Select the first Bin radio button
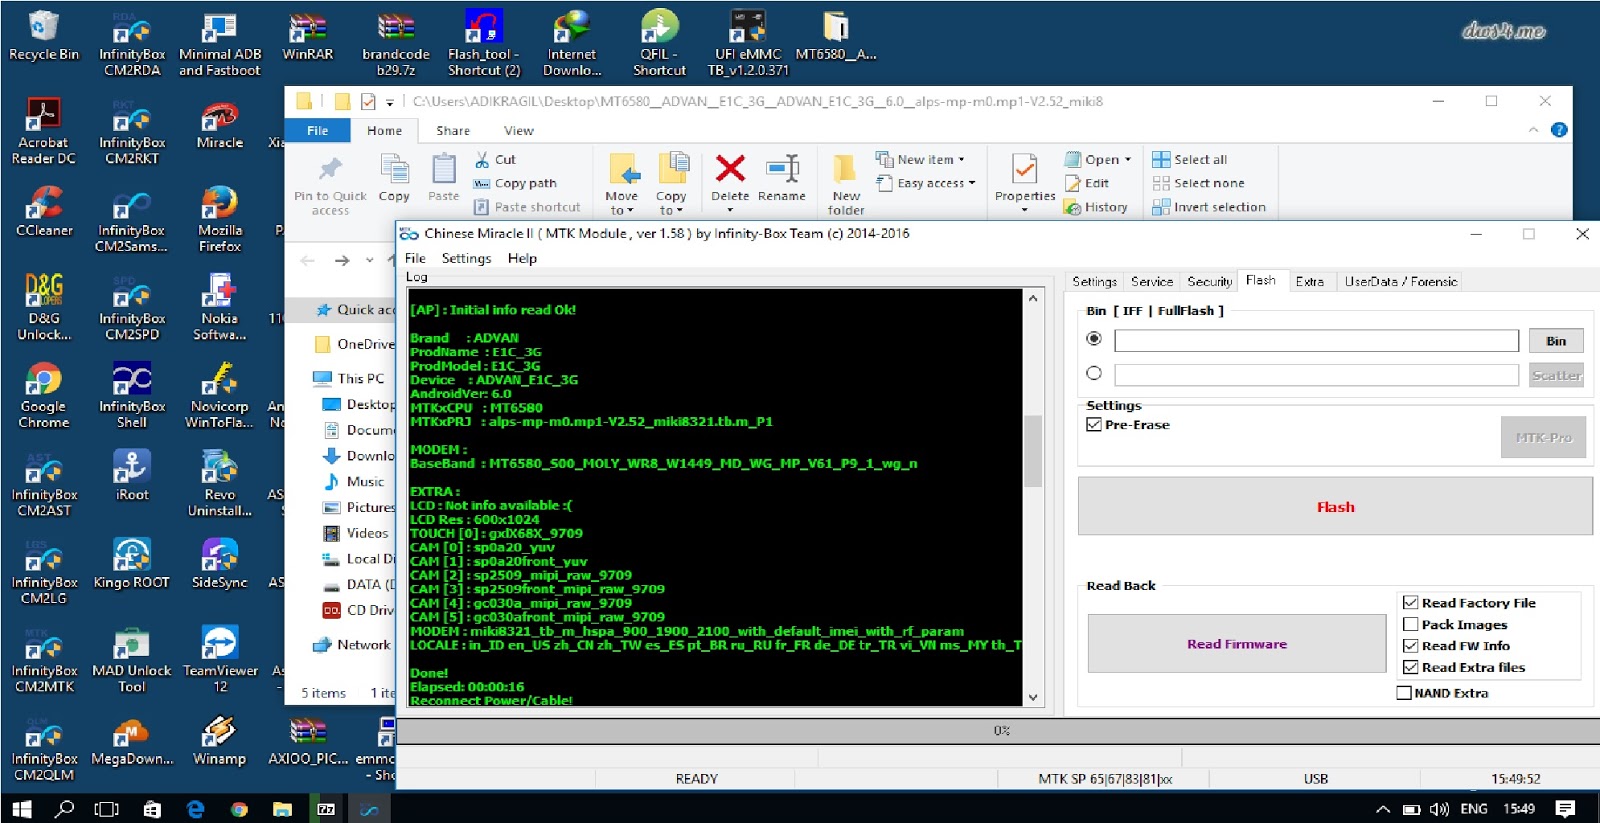The width and height of the screenshot is (1600, 823). pos(1094,339)
